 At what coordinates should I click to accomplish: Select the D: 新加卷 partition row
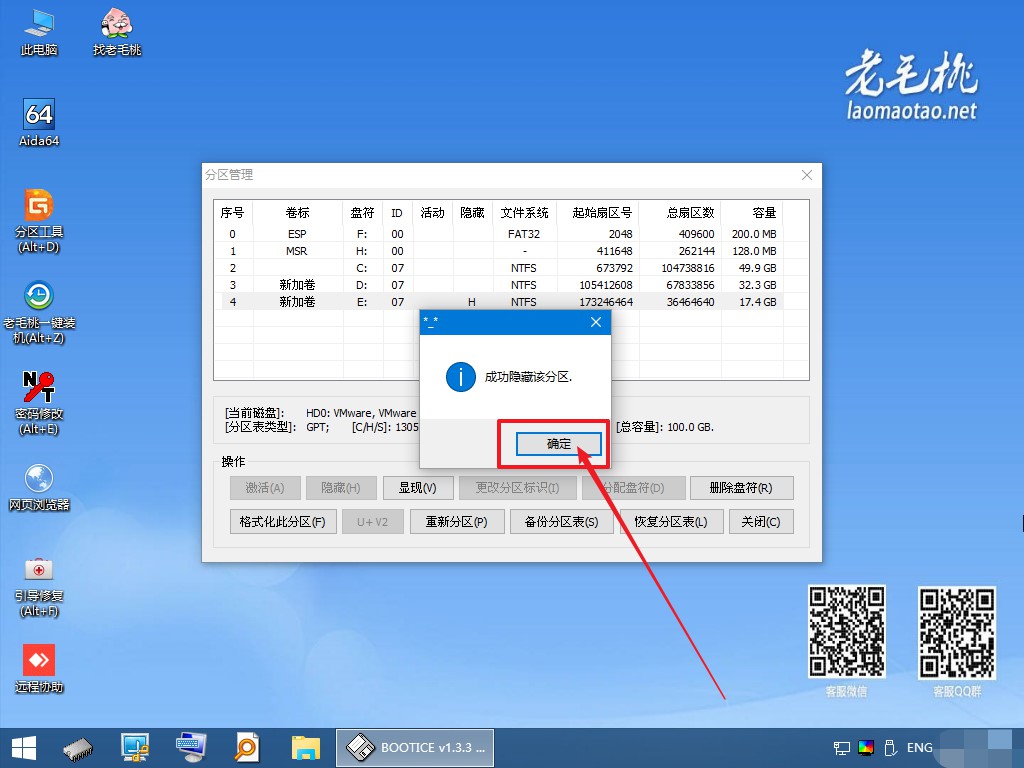[x=500, y=285]
